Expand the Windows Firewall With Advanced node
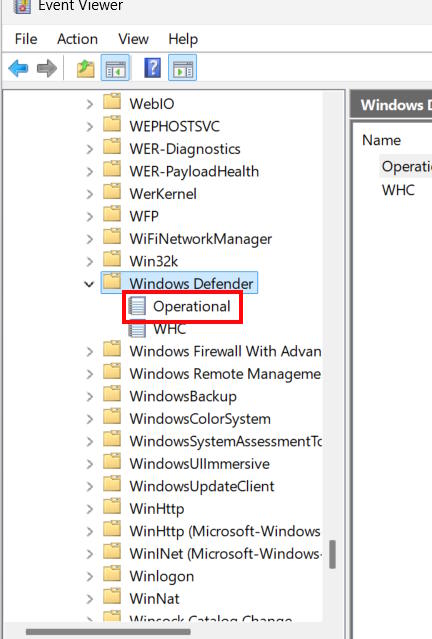 pyautogui.click(x=90, y=352)
